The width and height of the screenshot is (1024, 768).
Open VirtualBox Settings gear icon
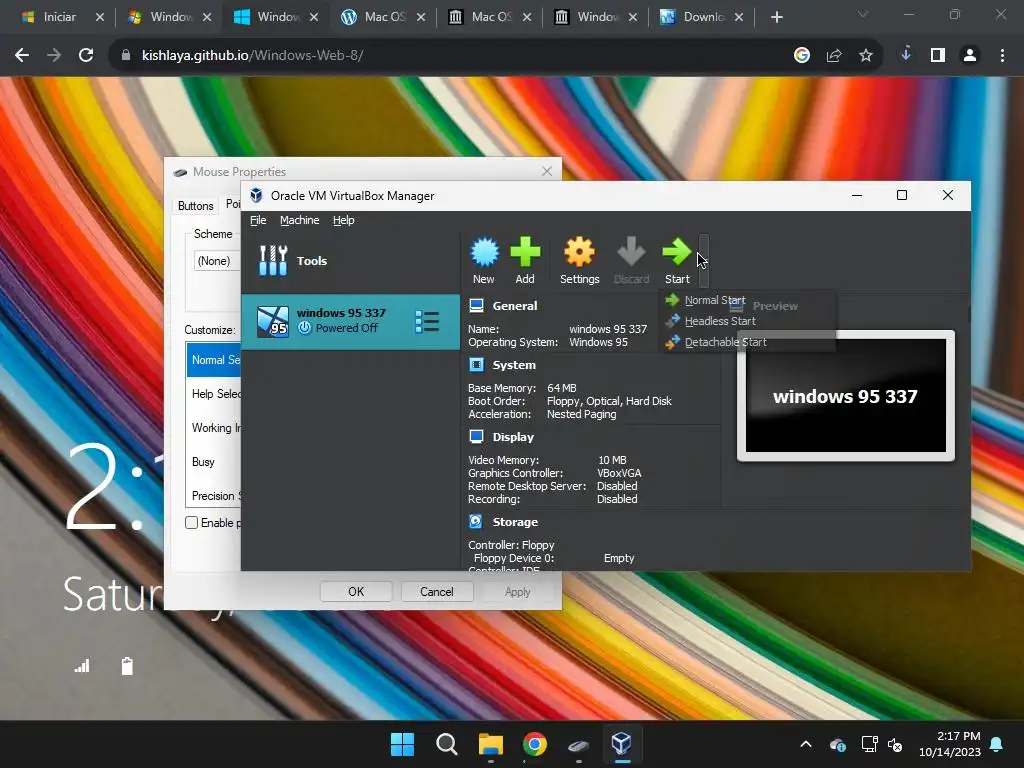(579, 252)
